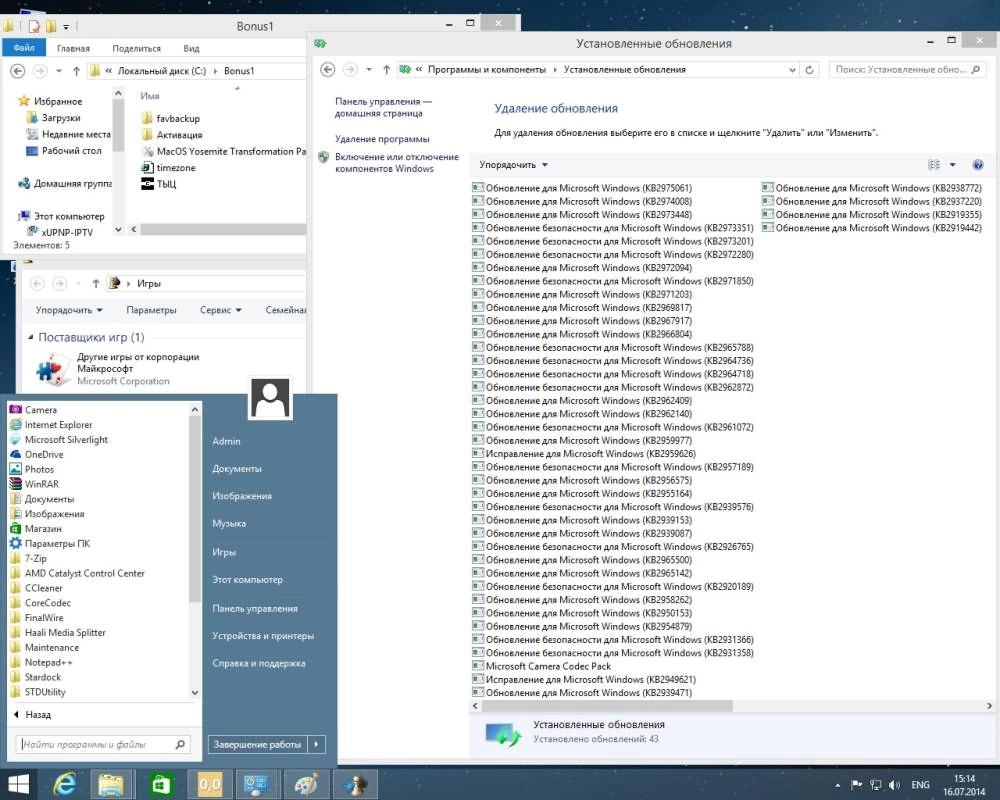This screenshot has width=1000, height=800.
Task: Click Action Center flag in tray
Action: click(856, 785)
